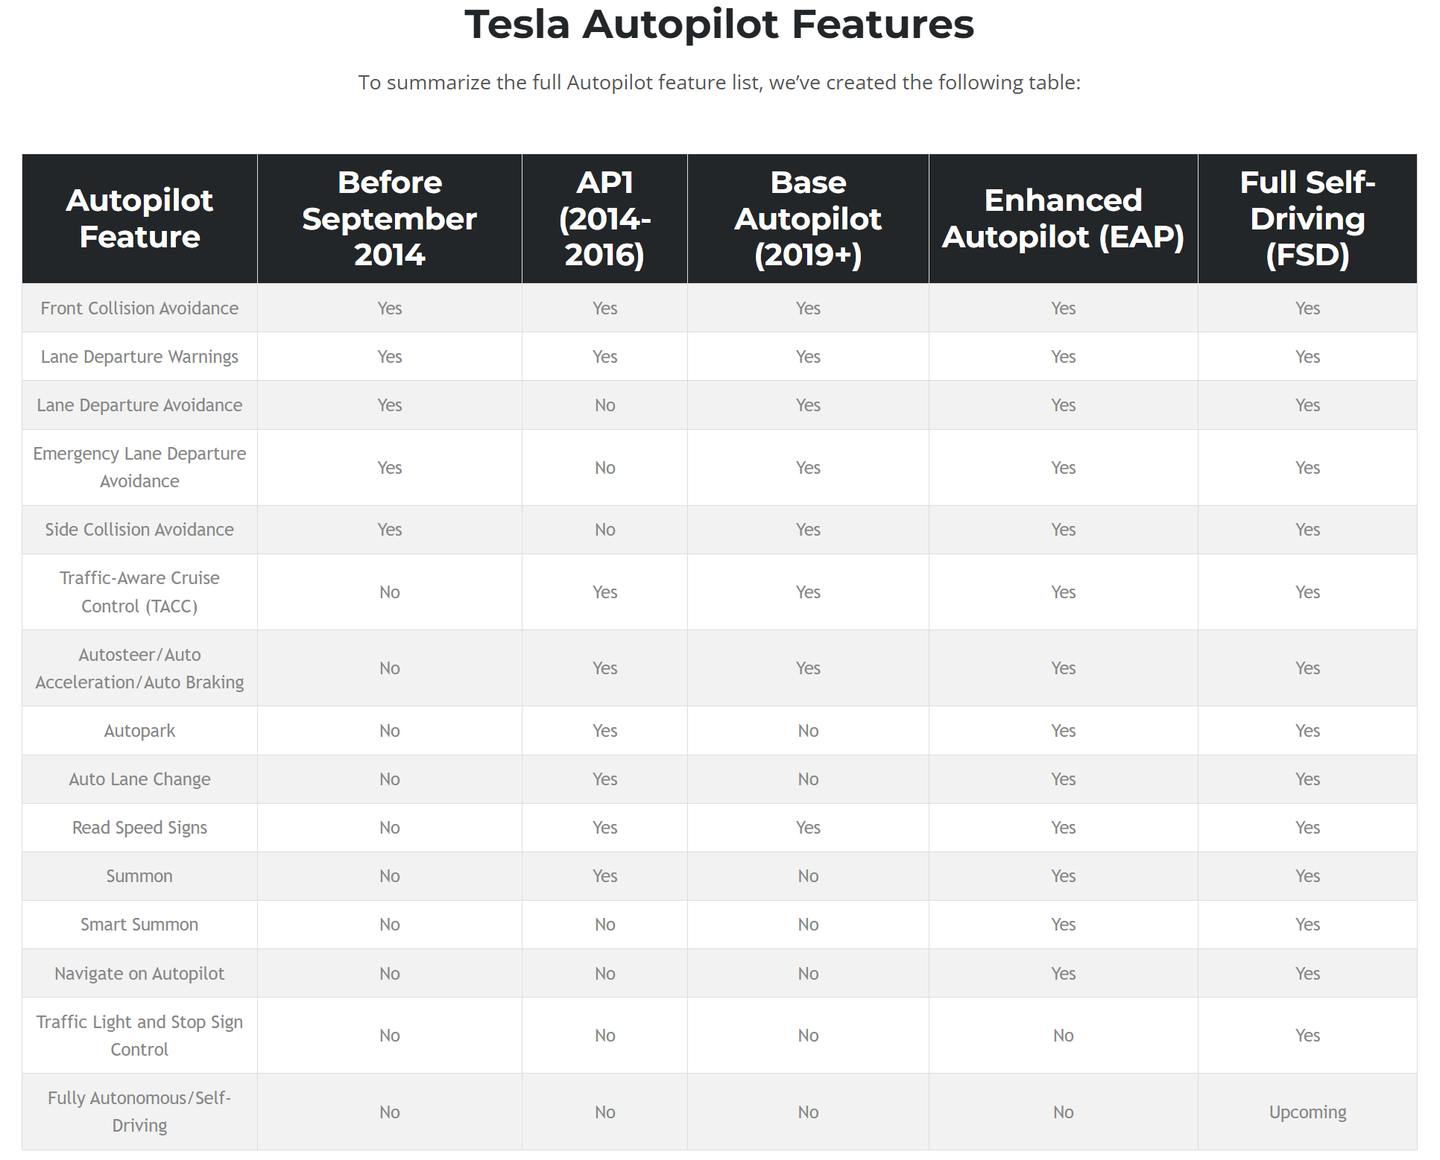Select the Traffic-Aware Cruise Control (TACC) cell
The width and height of the screenshot is (1440, 1160).
pos(140,592)
